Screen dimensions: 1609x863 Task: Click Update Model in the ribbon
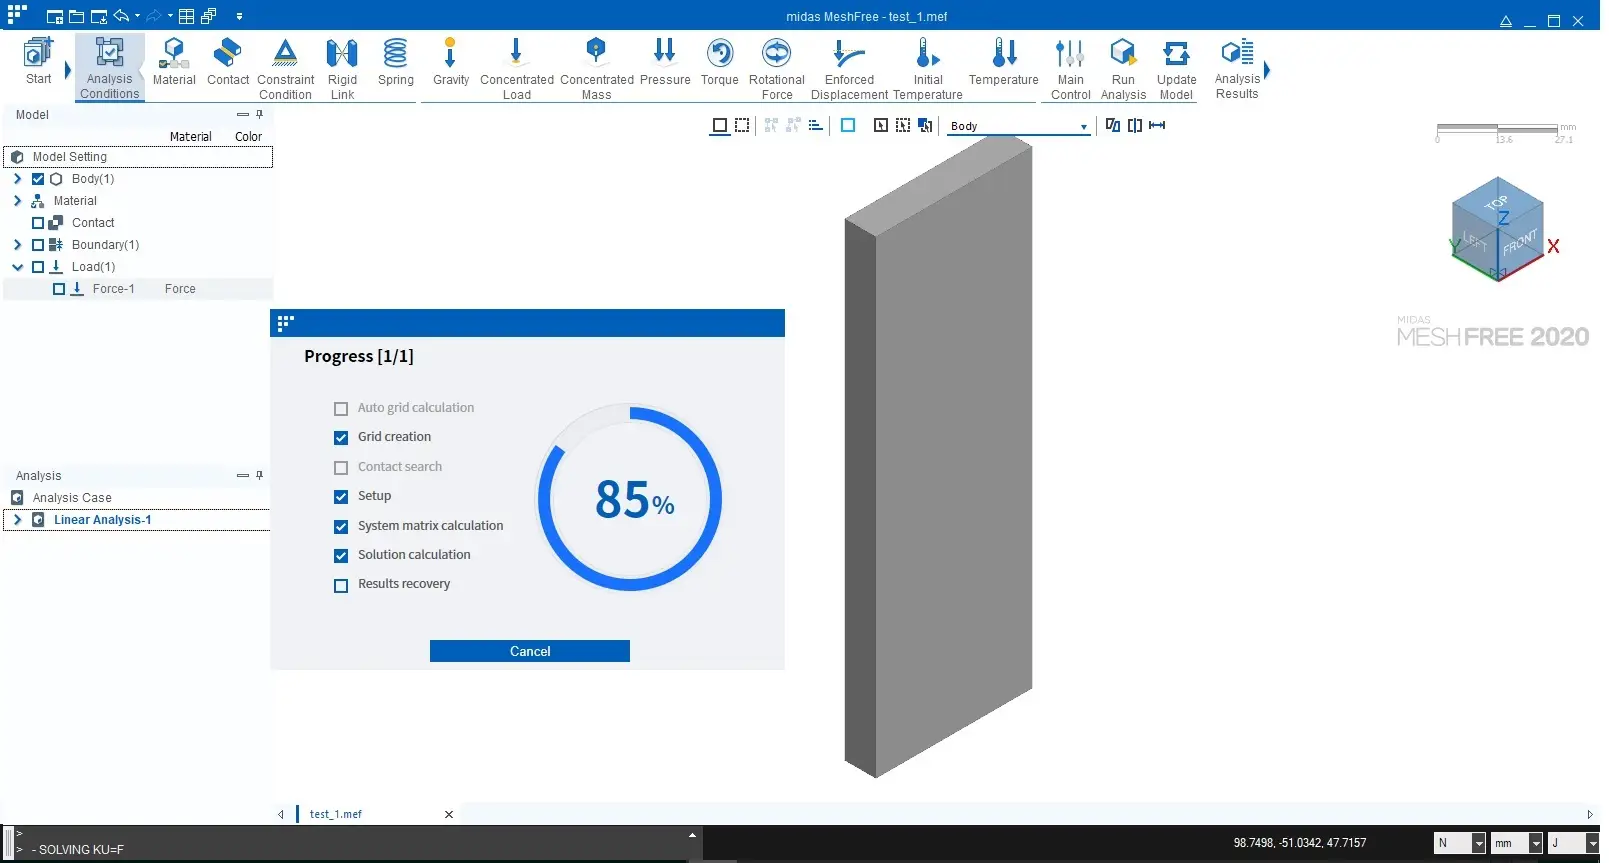[x=1177, y=68]
